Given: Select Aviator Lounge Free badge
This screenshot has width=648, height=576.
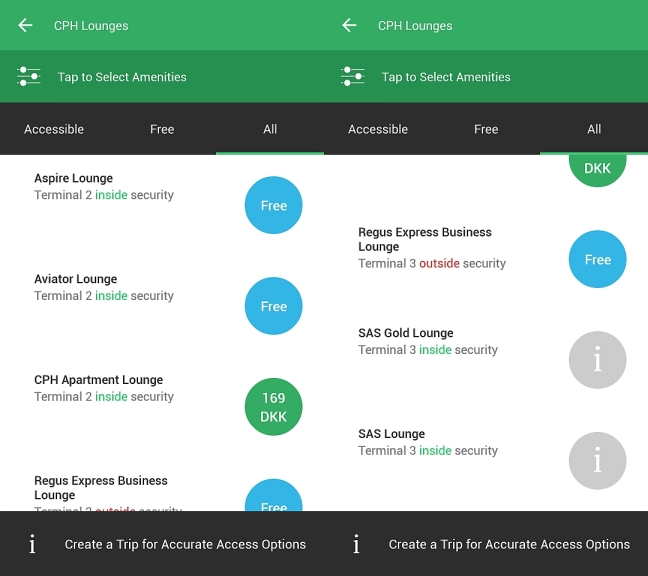Looking at the screenshot, I should [x=274, y=306].
